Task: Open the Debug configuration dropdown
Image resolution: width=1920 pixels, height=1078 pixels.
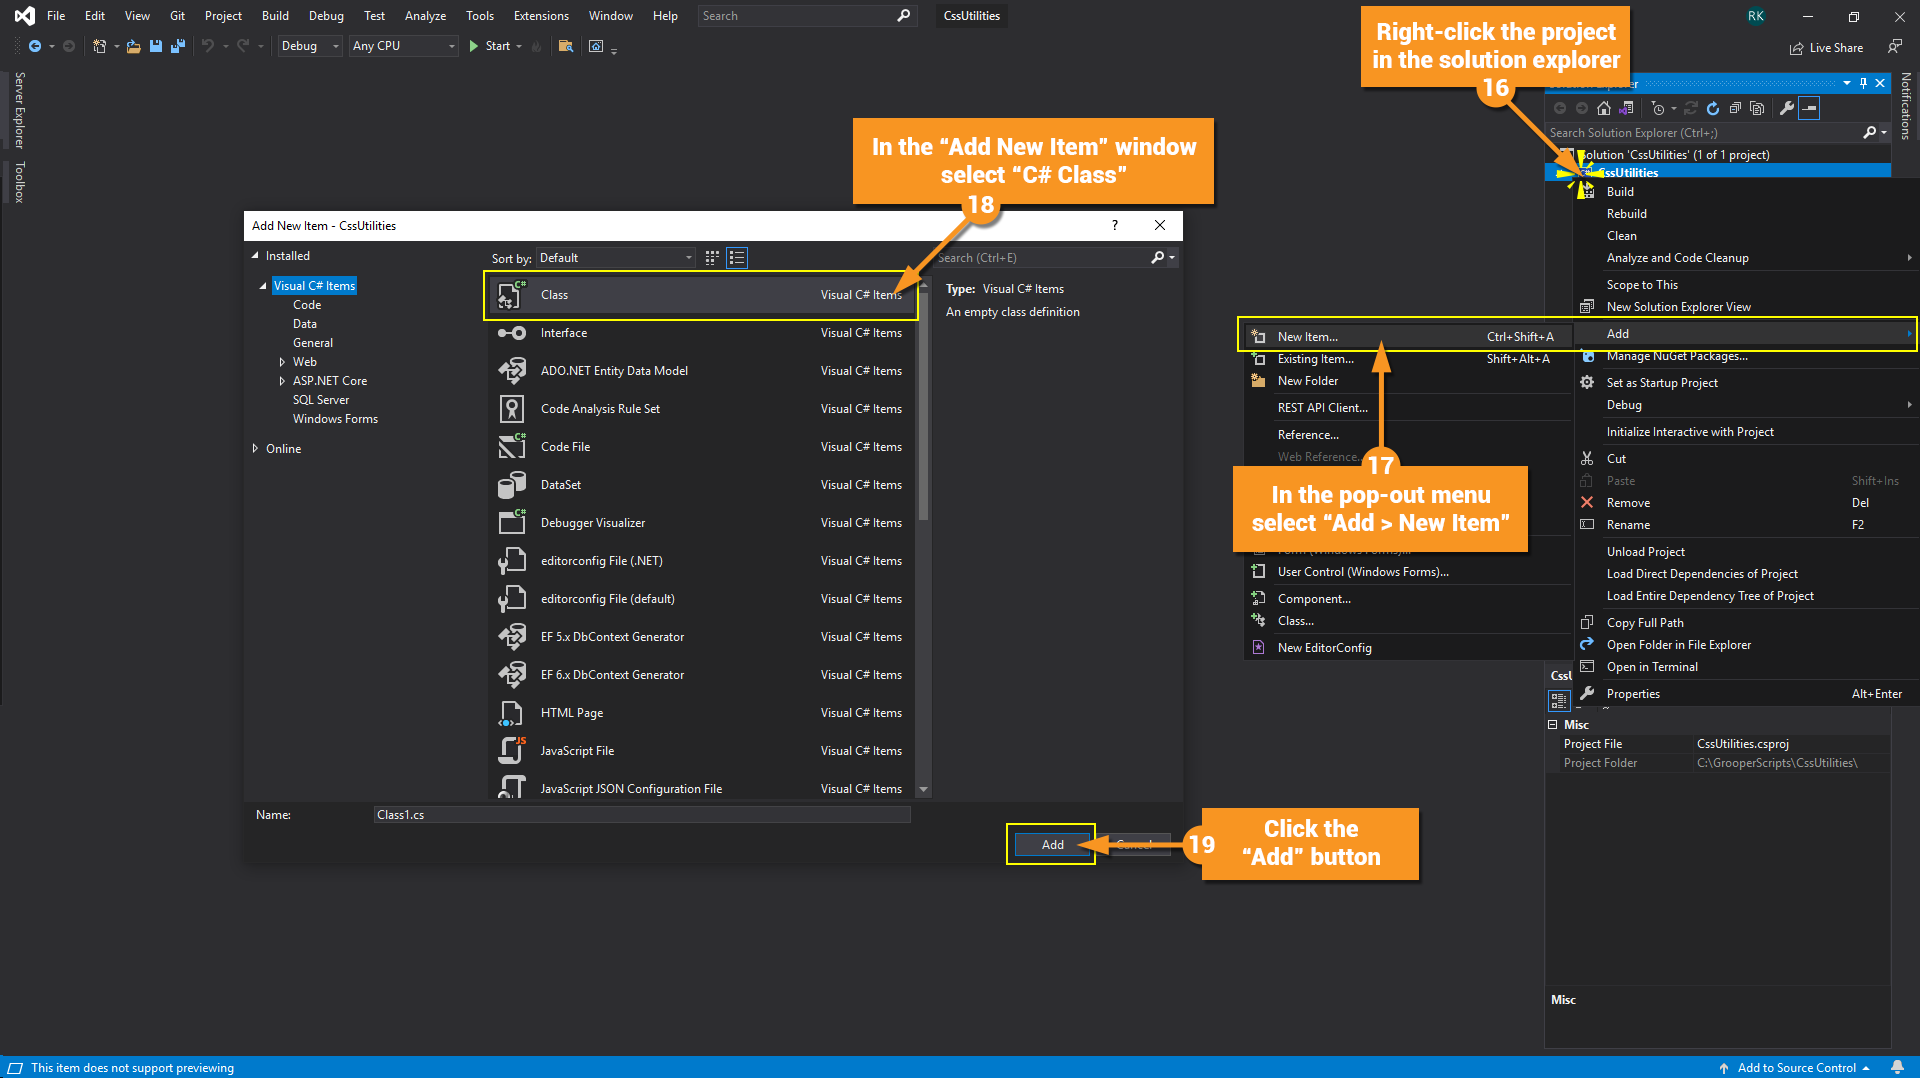Action: [310, 46]
